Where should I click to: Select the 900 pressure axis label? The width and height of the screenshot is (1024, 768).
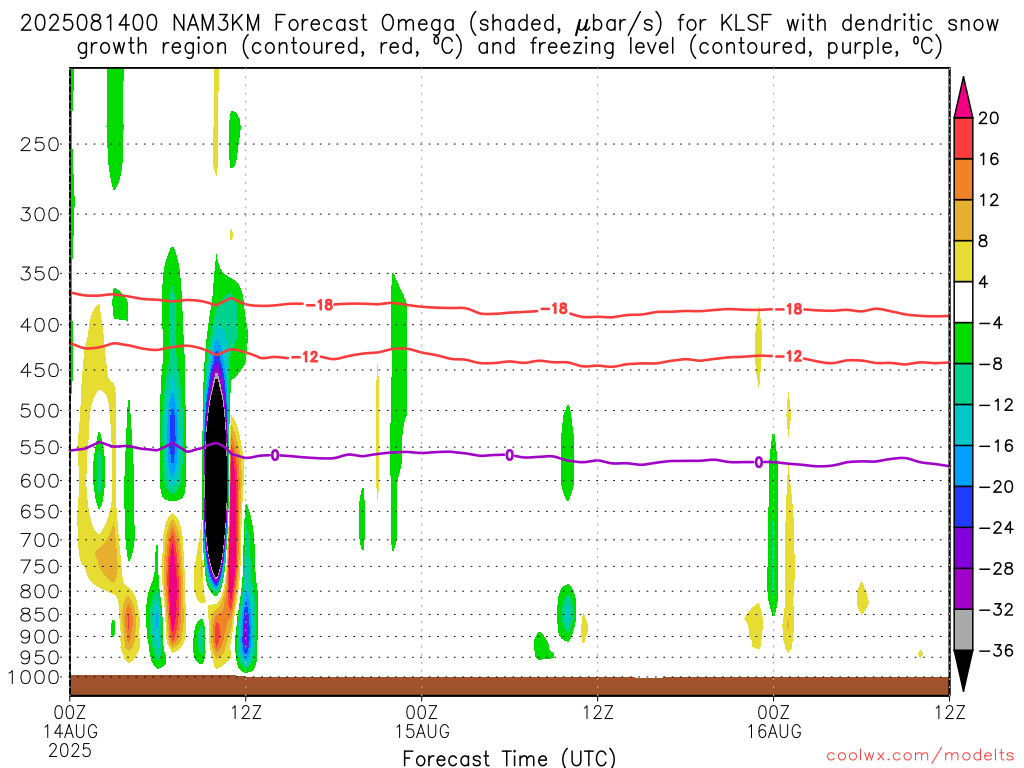tap(40, 637)
